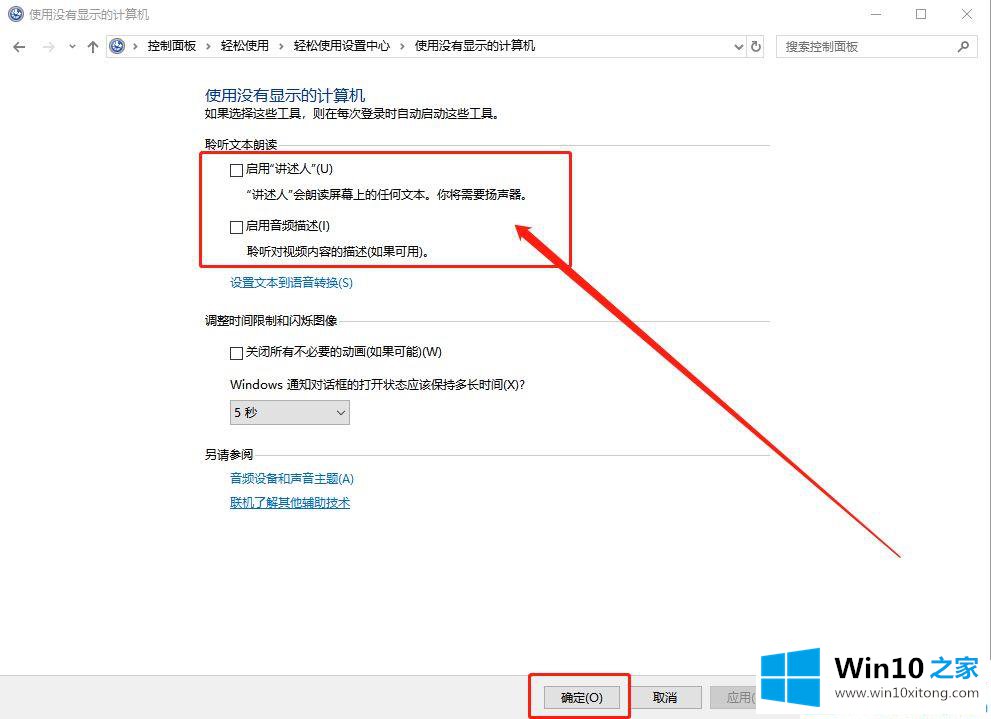Click the 轻松使用设置中心 breadcrumb
Viewport: 991px width, 719px height.
click(342, 46)
